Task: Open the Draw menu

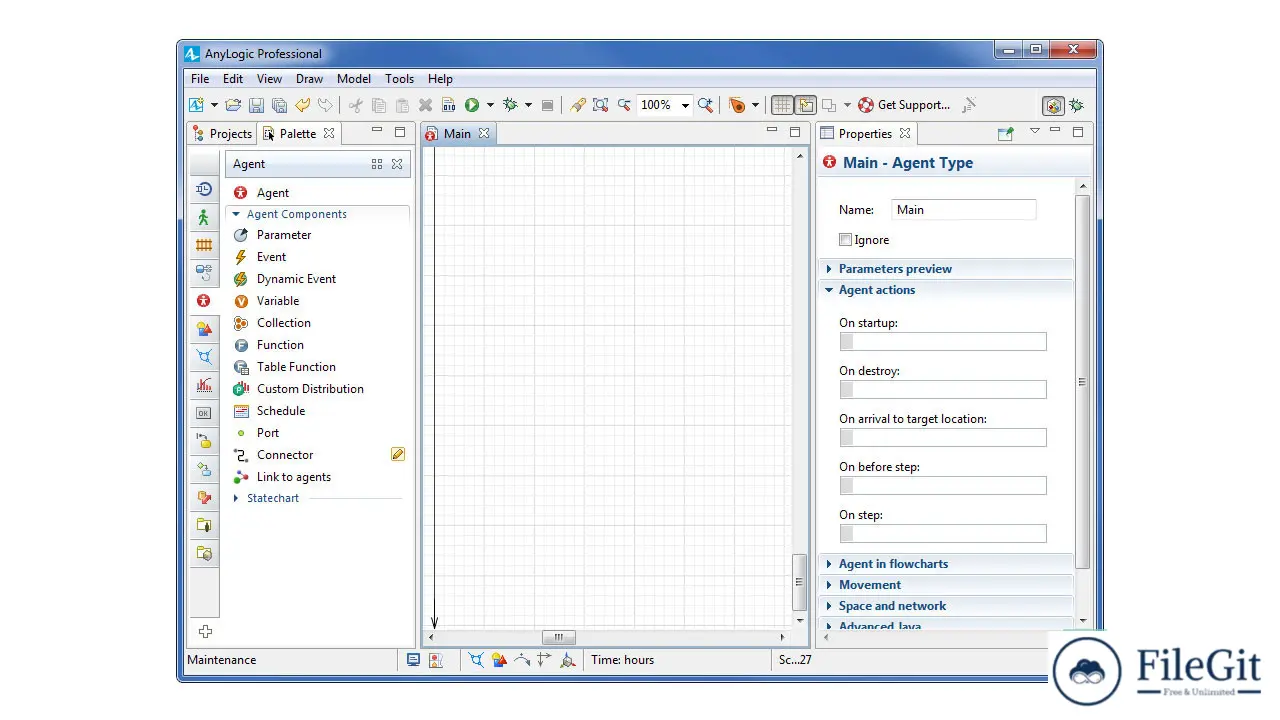Action: [x=309, y=79]
